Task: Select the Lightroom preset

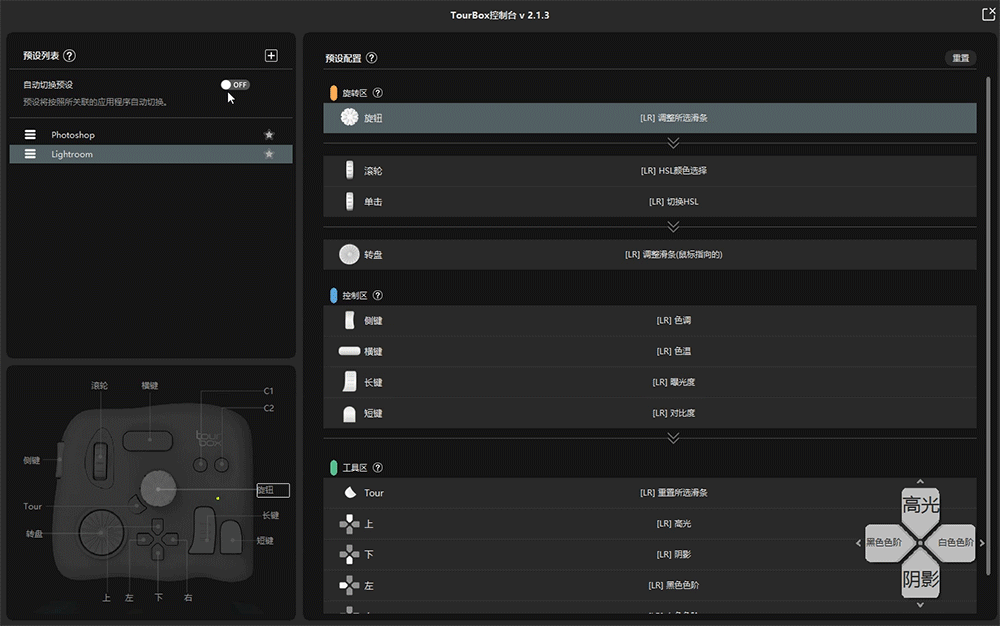Action: [151, 154]
